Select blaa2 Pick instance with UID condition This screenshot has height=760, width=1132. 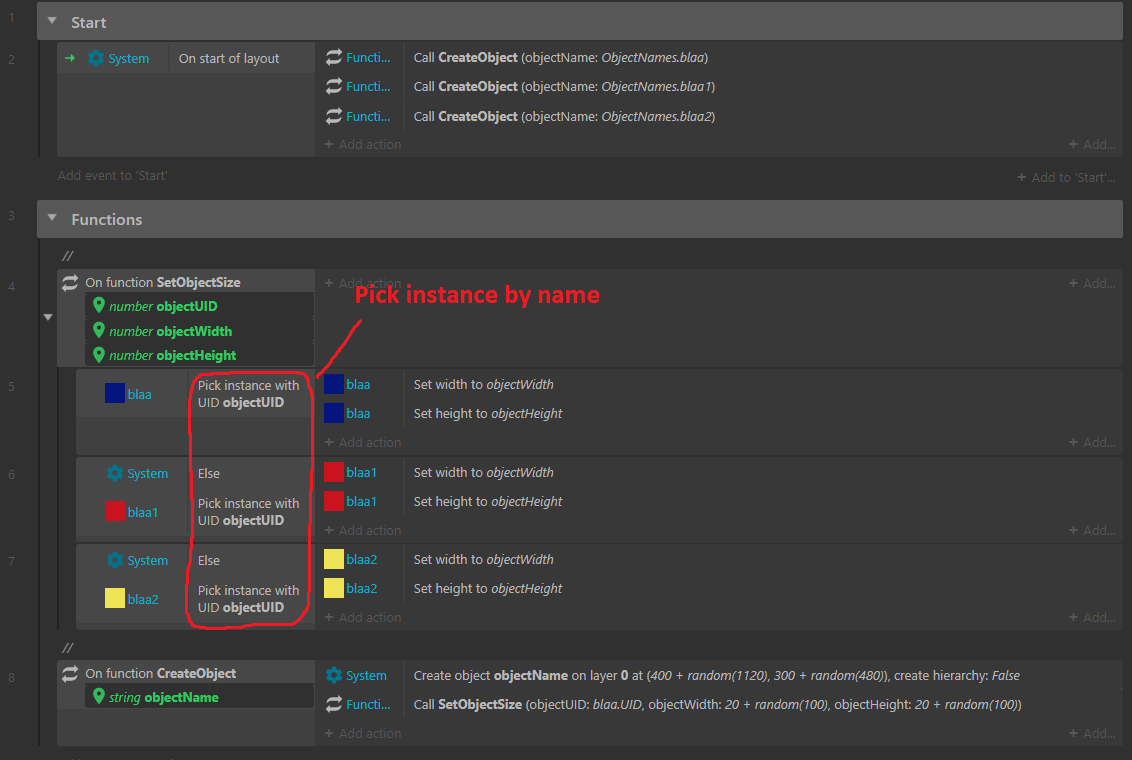click(x=248, y=599)
